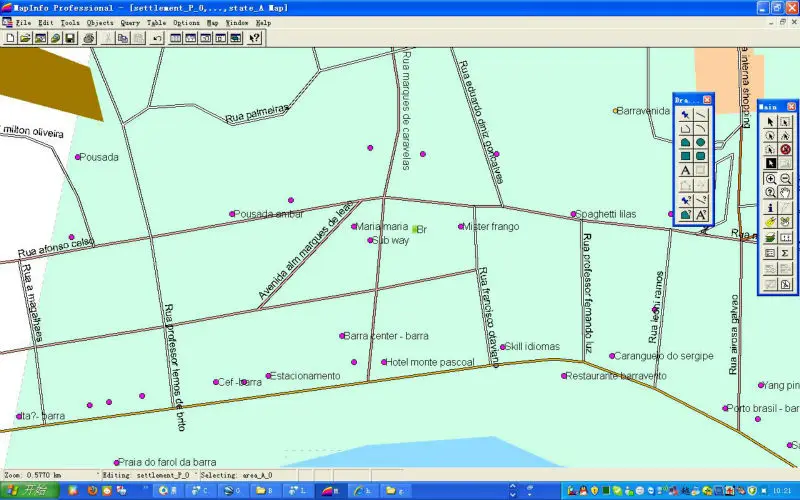Open the New Browser window icon

[x=175, y=38]
